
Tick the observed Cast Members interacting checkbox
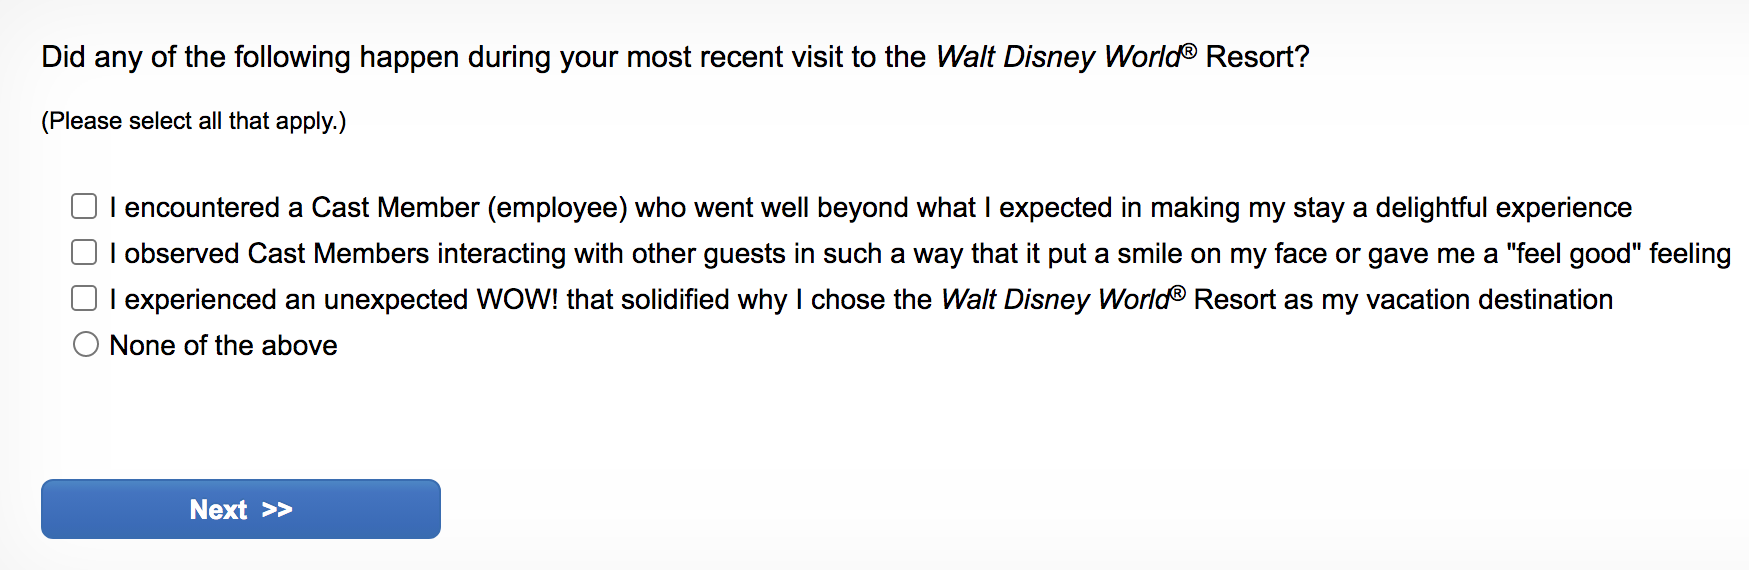[84, 252]
